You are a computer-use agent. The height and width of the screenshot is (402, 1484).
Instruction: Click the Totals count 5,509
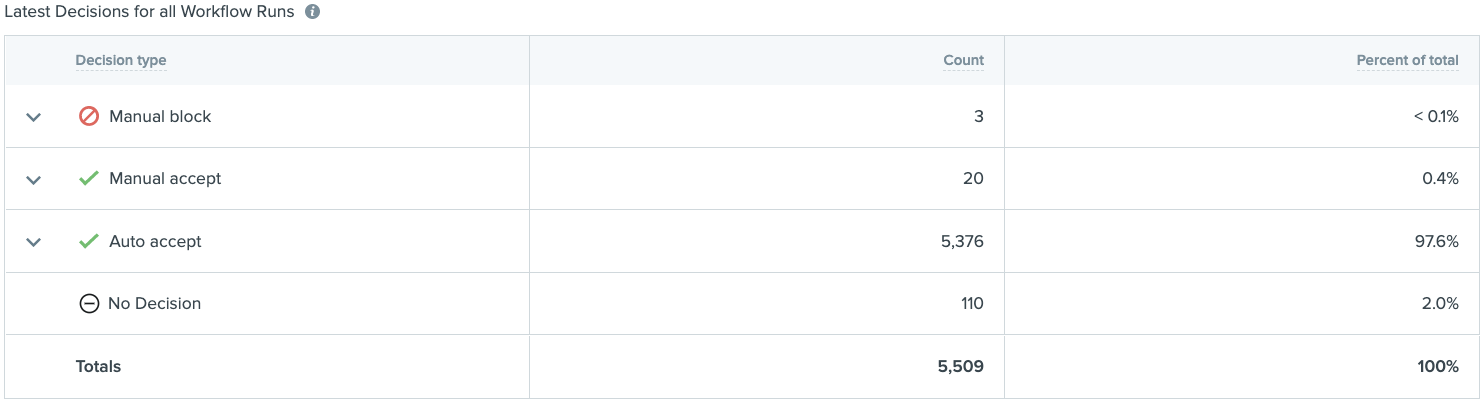[961, 366]
